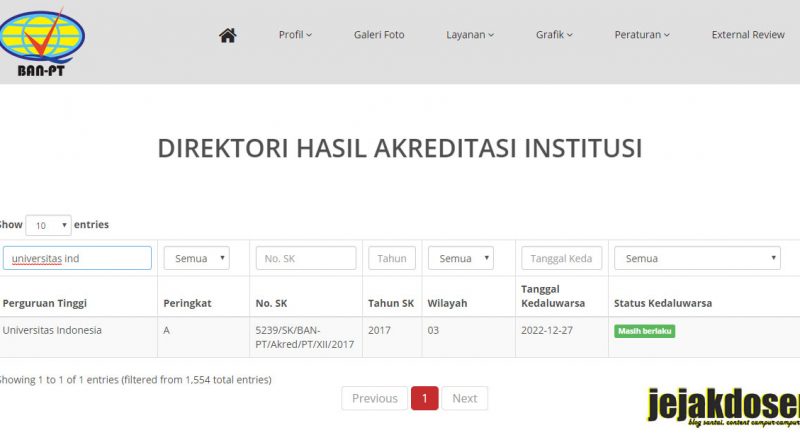Sort by No. SK column header
Image resolution: width=800 pixels, height=445 pixels.
(x=271, y=303)
